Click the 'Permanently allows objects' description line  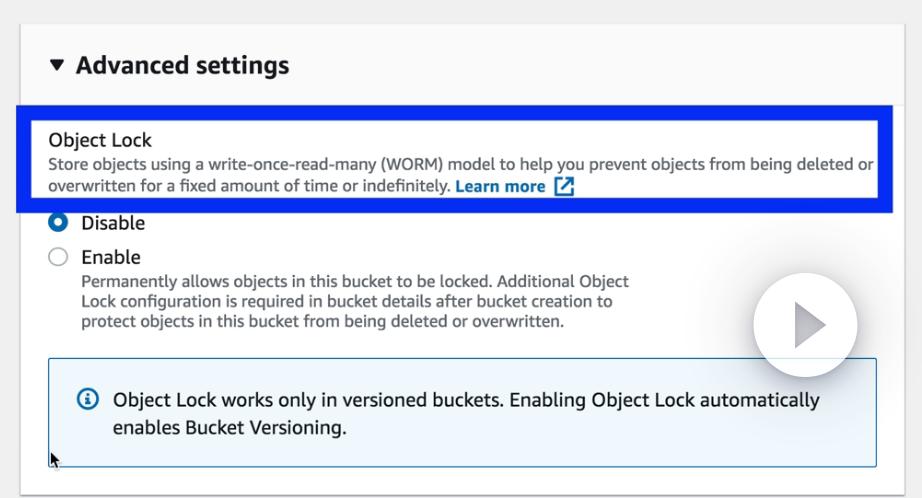tap(355, 282)
